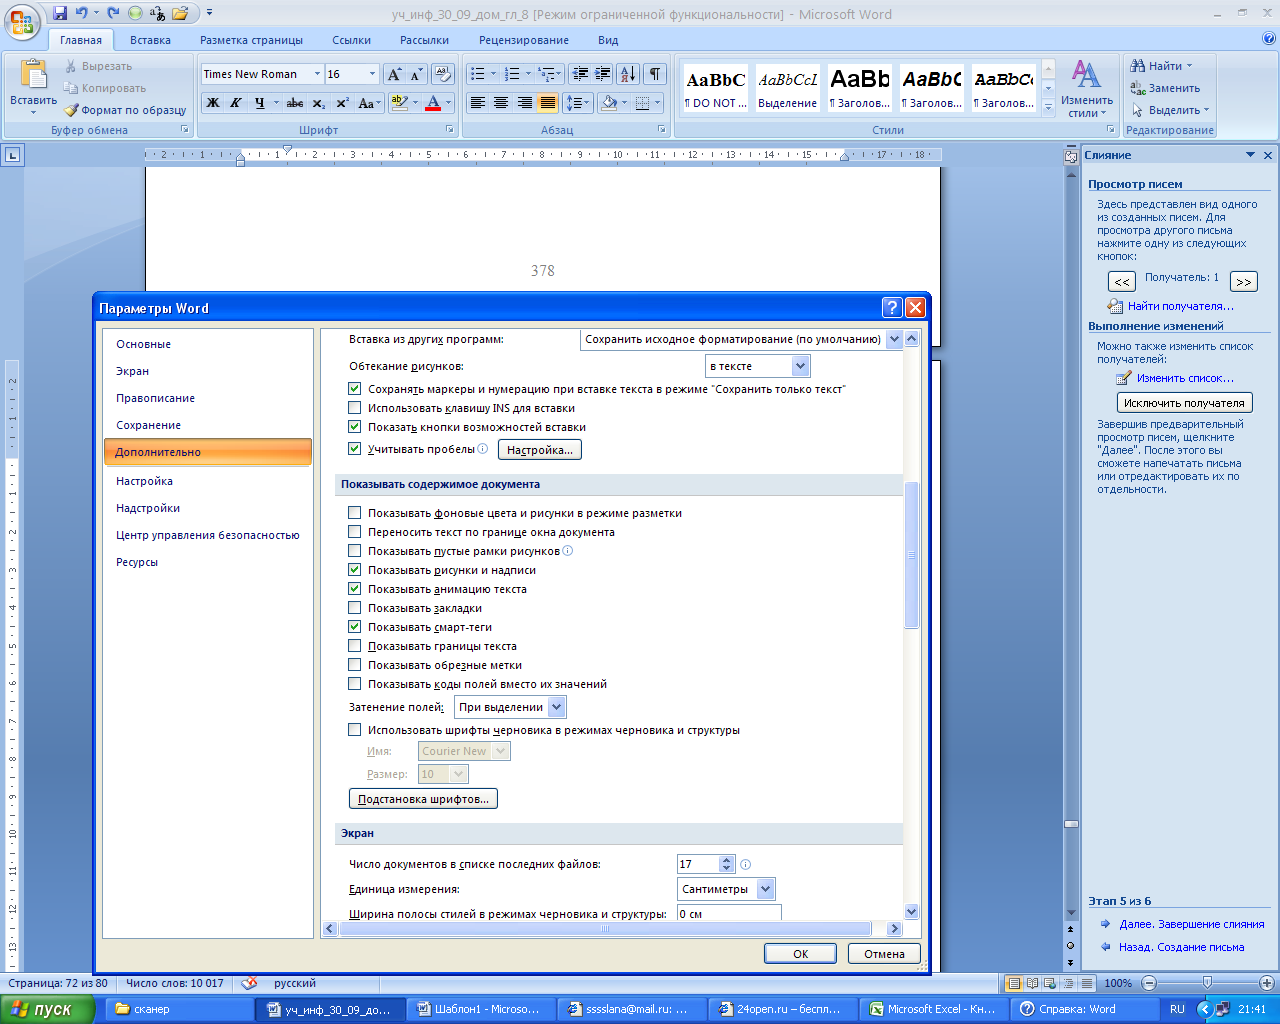
Task: Toggle Учитывать пробелы checkbox
Action: (x=354, y=449)
